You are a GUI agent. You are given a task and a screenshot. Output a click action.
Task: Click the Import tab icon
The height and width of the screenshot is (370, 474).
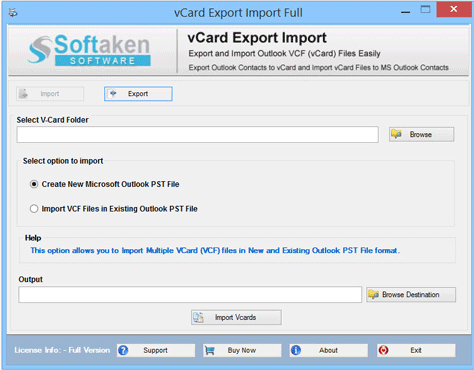coord(23,94)
